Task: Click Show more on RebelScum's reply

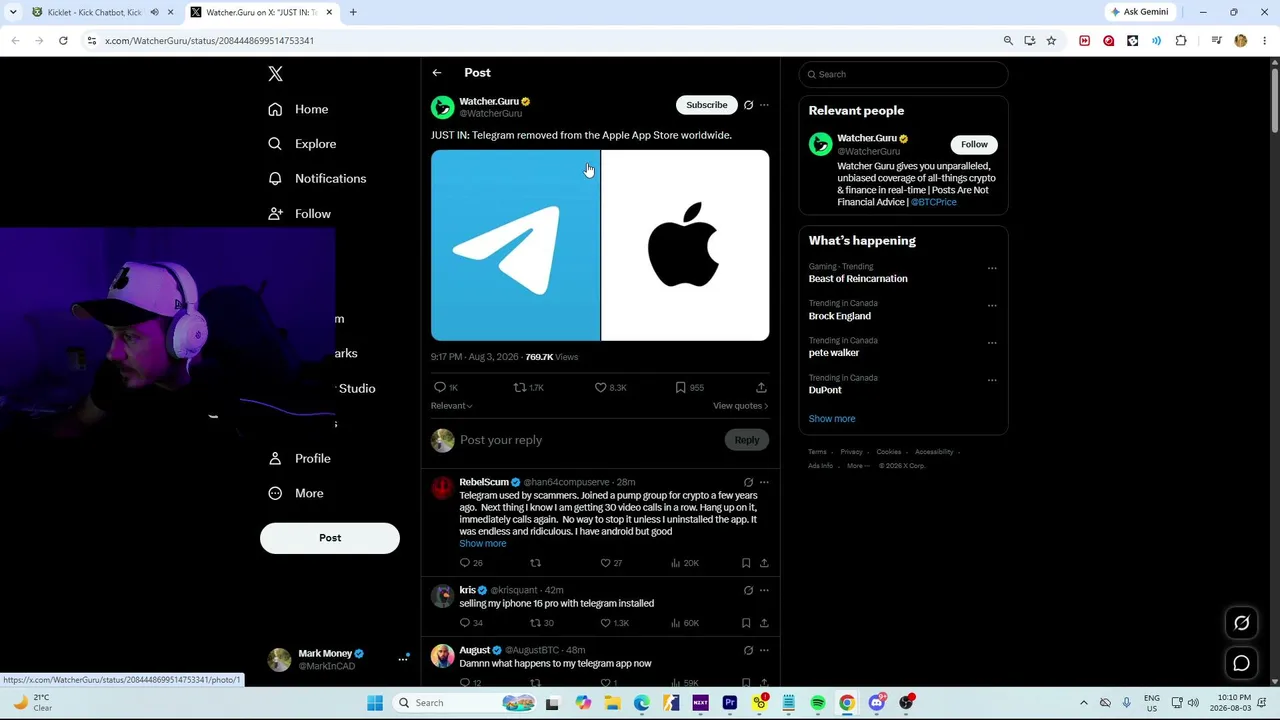Action: click(x=483, y=544)
